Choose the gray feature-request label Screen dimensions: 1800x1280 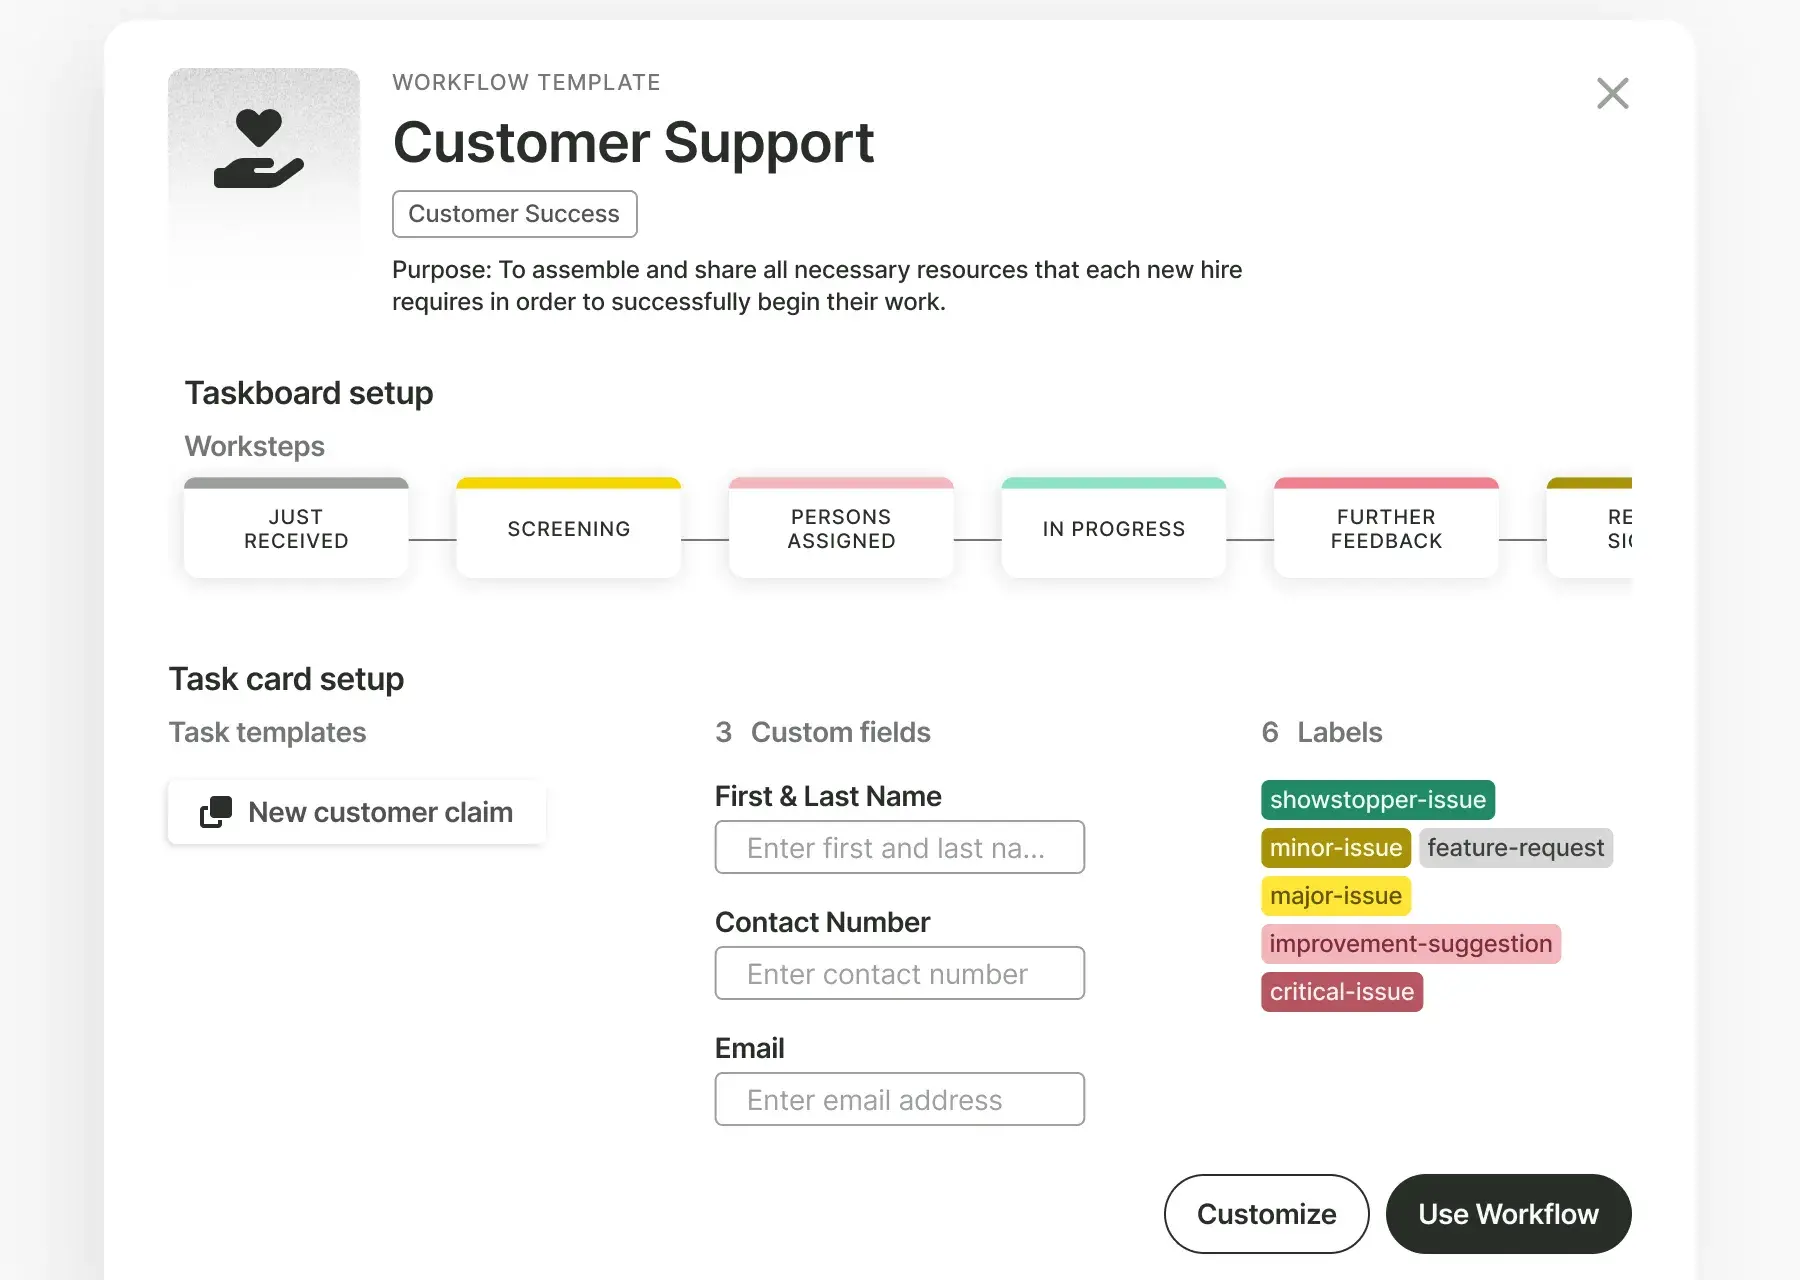pos(1515,848)
